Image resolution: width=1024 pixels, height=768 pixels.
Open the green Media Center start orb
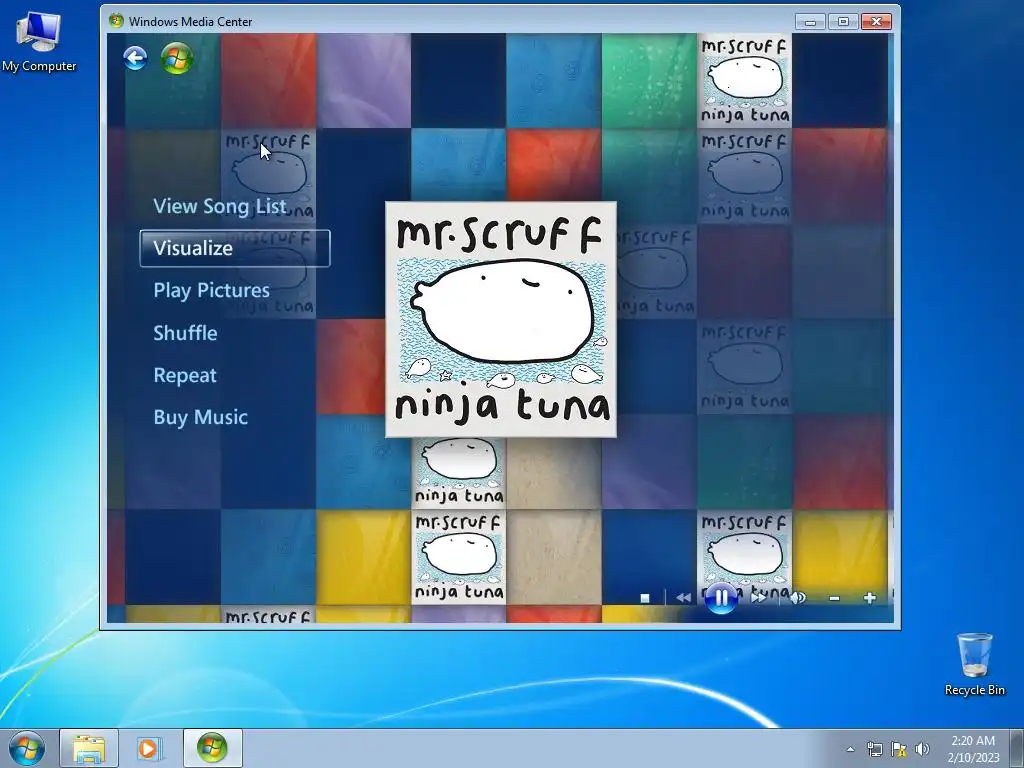pos(177,58)
